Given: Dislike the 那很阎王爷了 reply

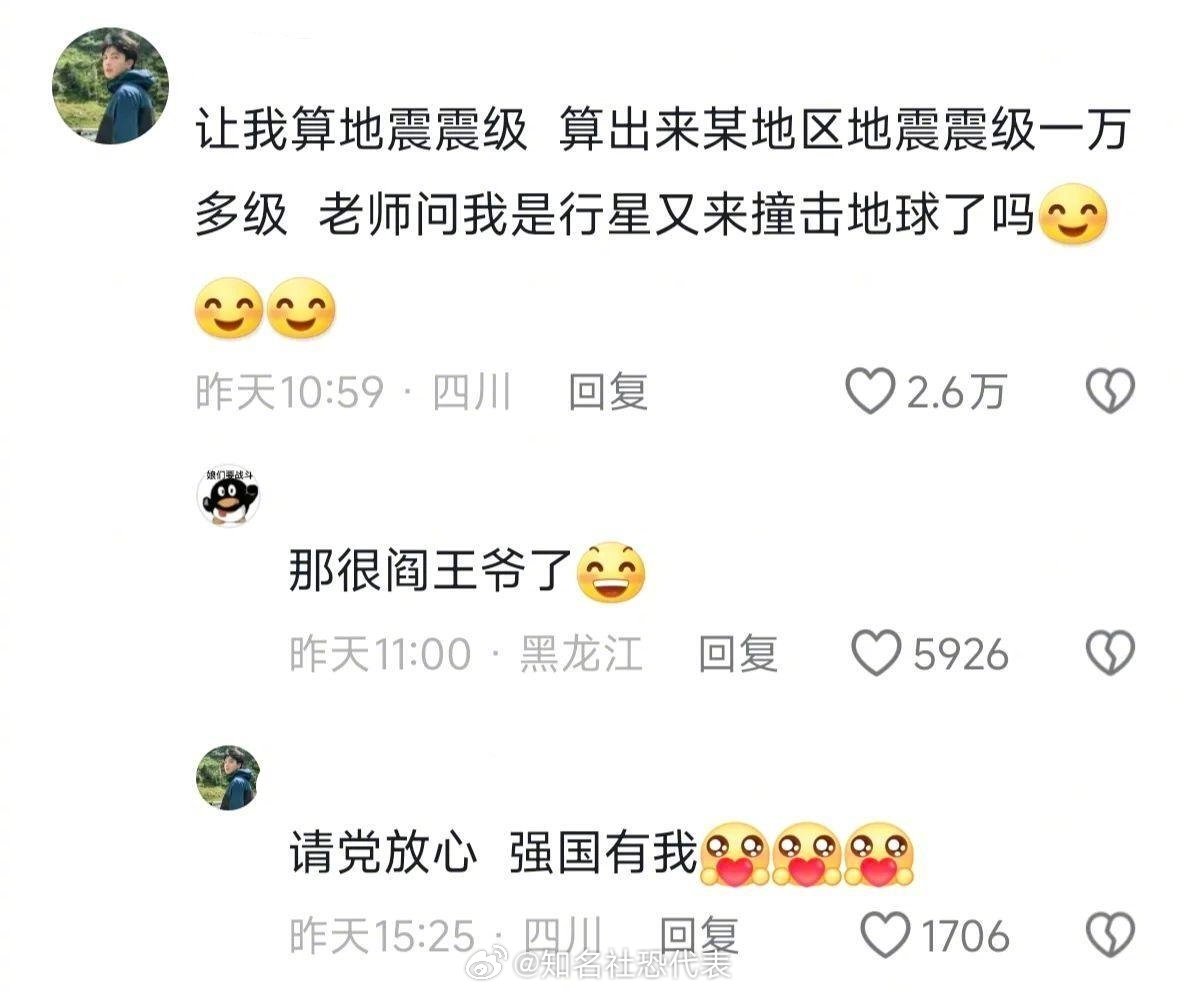Looking at the screenshot, I should tap(1110, 654).
